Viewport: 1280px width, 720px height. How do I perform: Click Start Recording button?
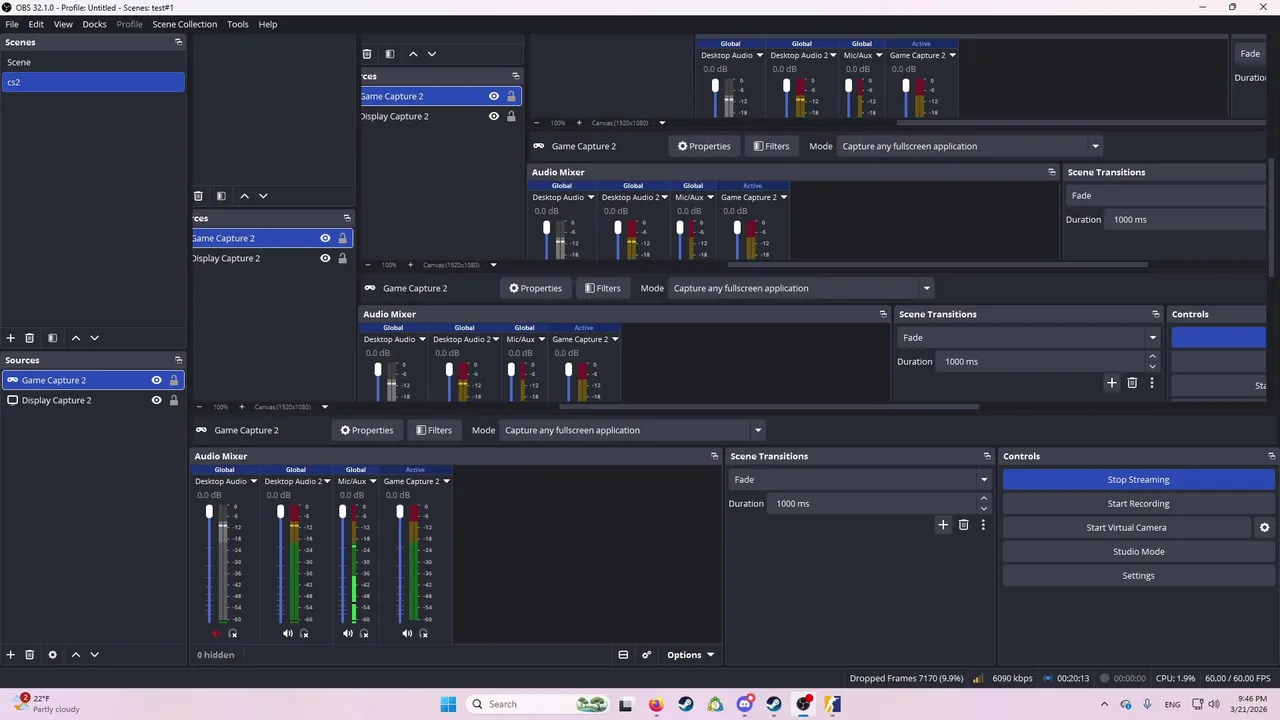(x=1138, y=504)
